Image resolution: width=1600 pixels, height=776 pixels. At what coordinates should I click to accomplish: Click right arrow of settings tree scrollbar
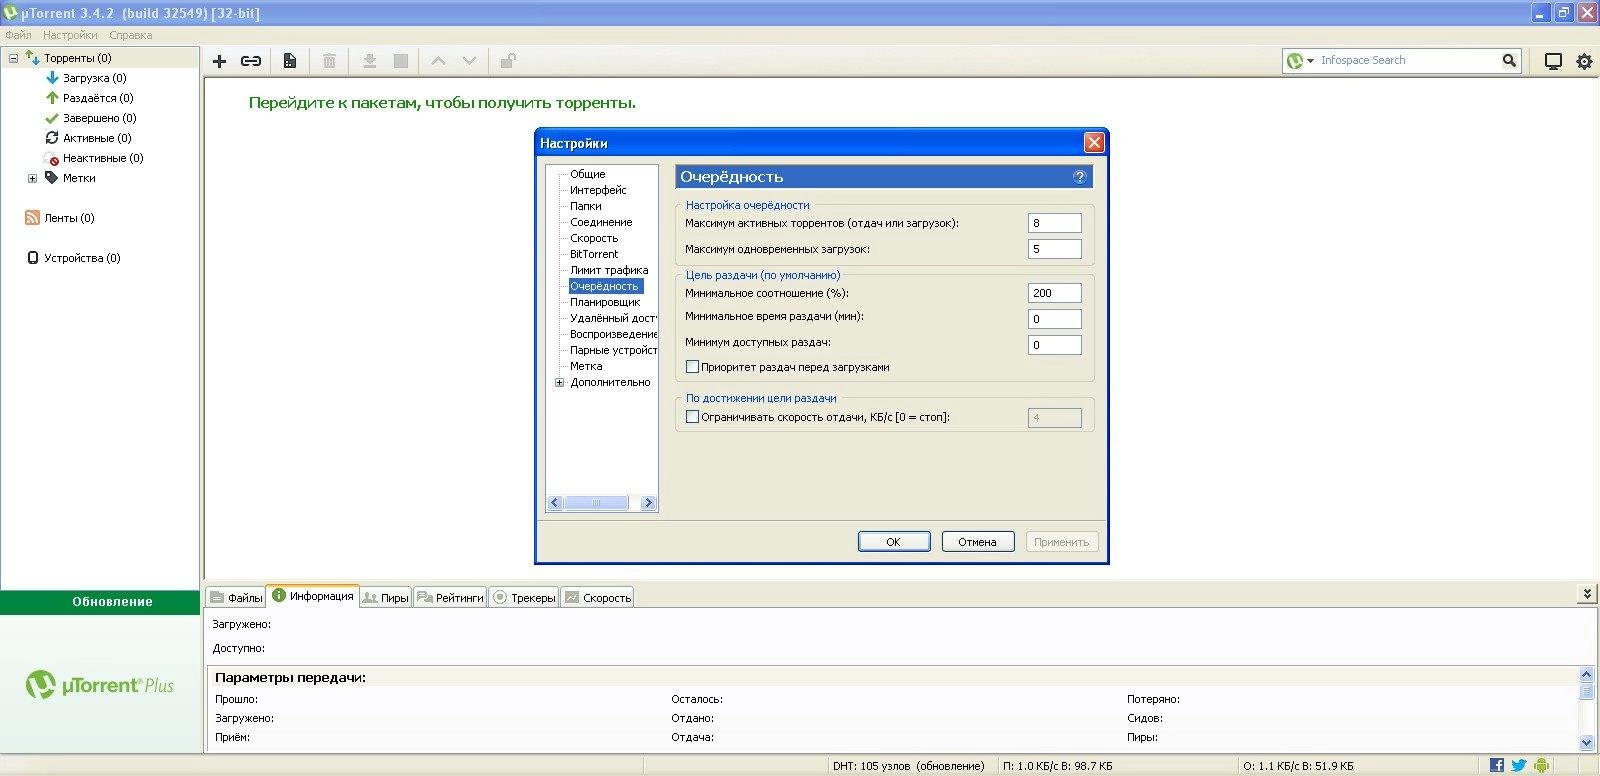[x=648, y=503]
